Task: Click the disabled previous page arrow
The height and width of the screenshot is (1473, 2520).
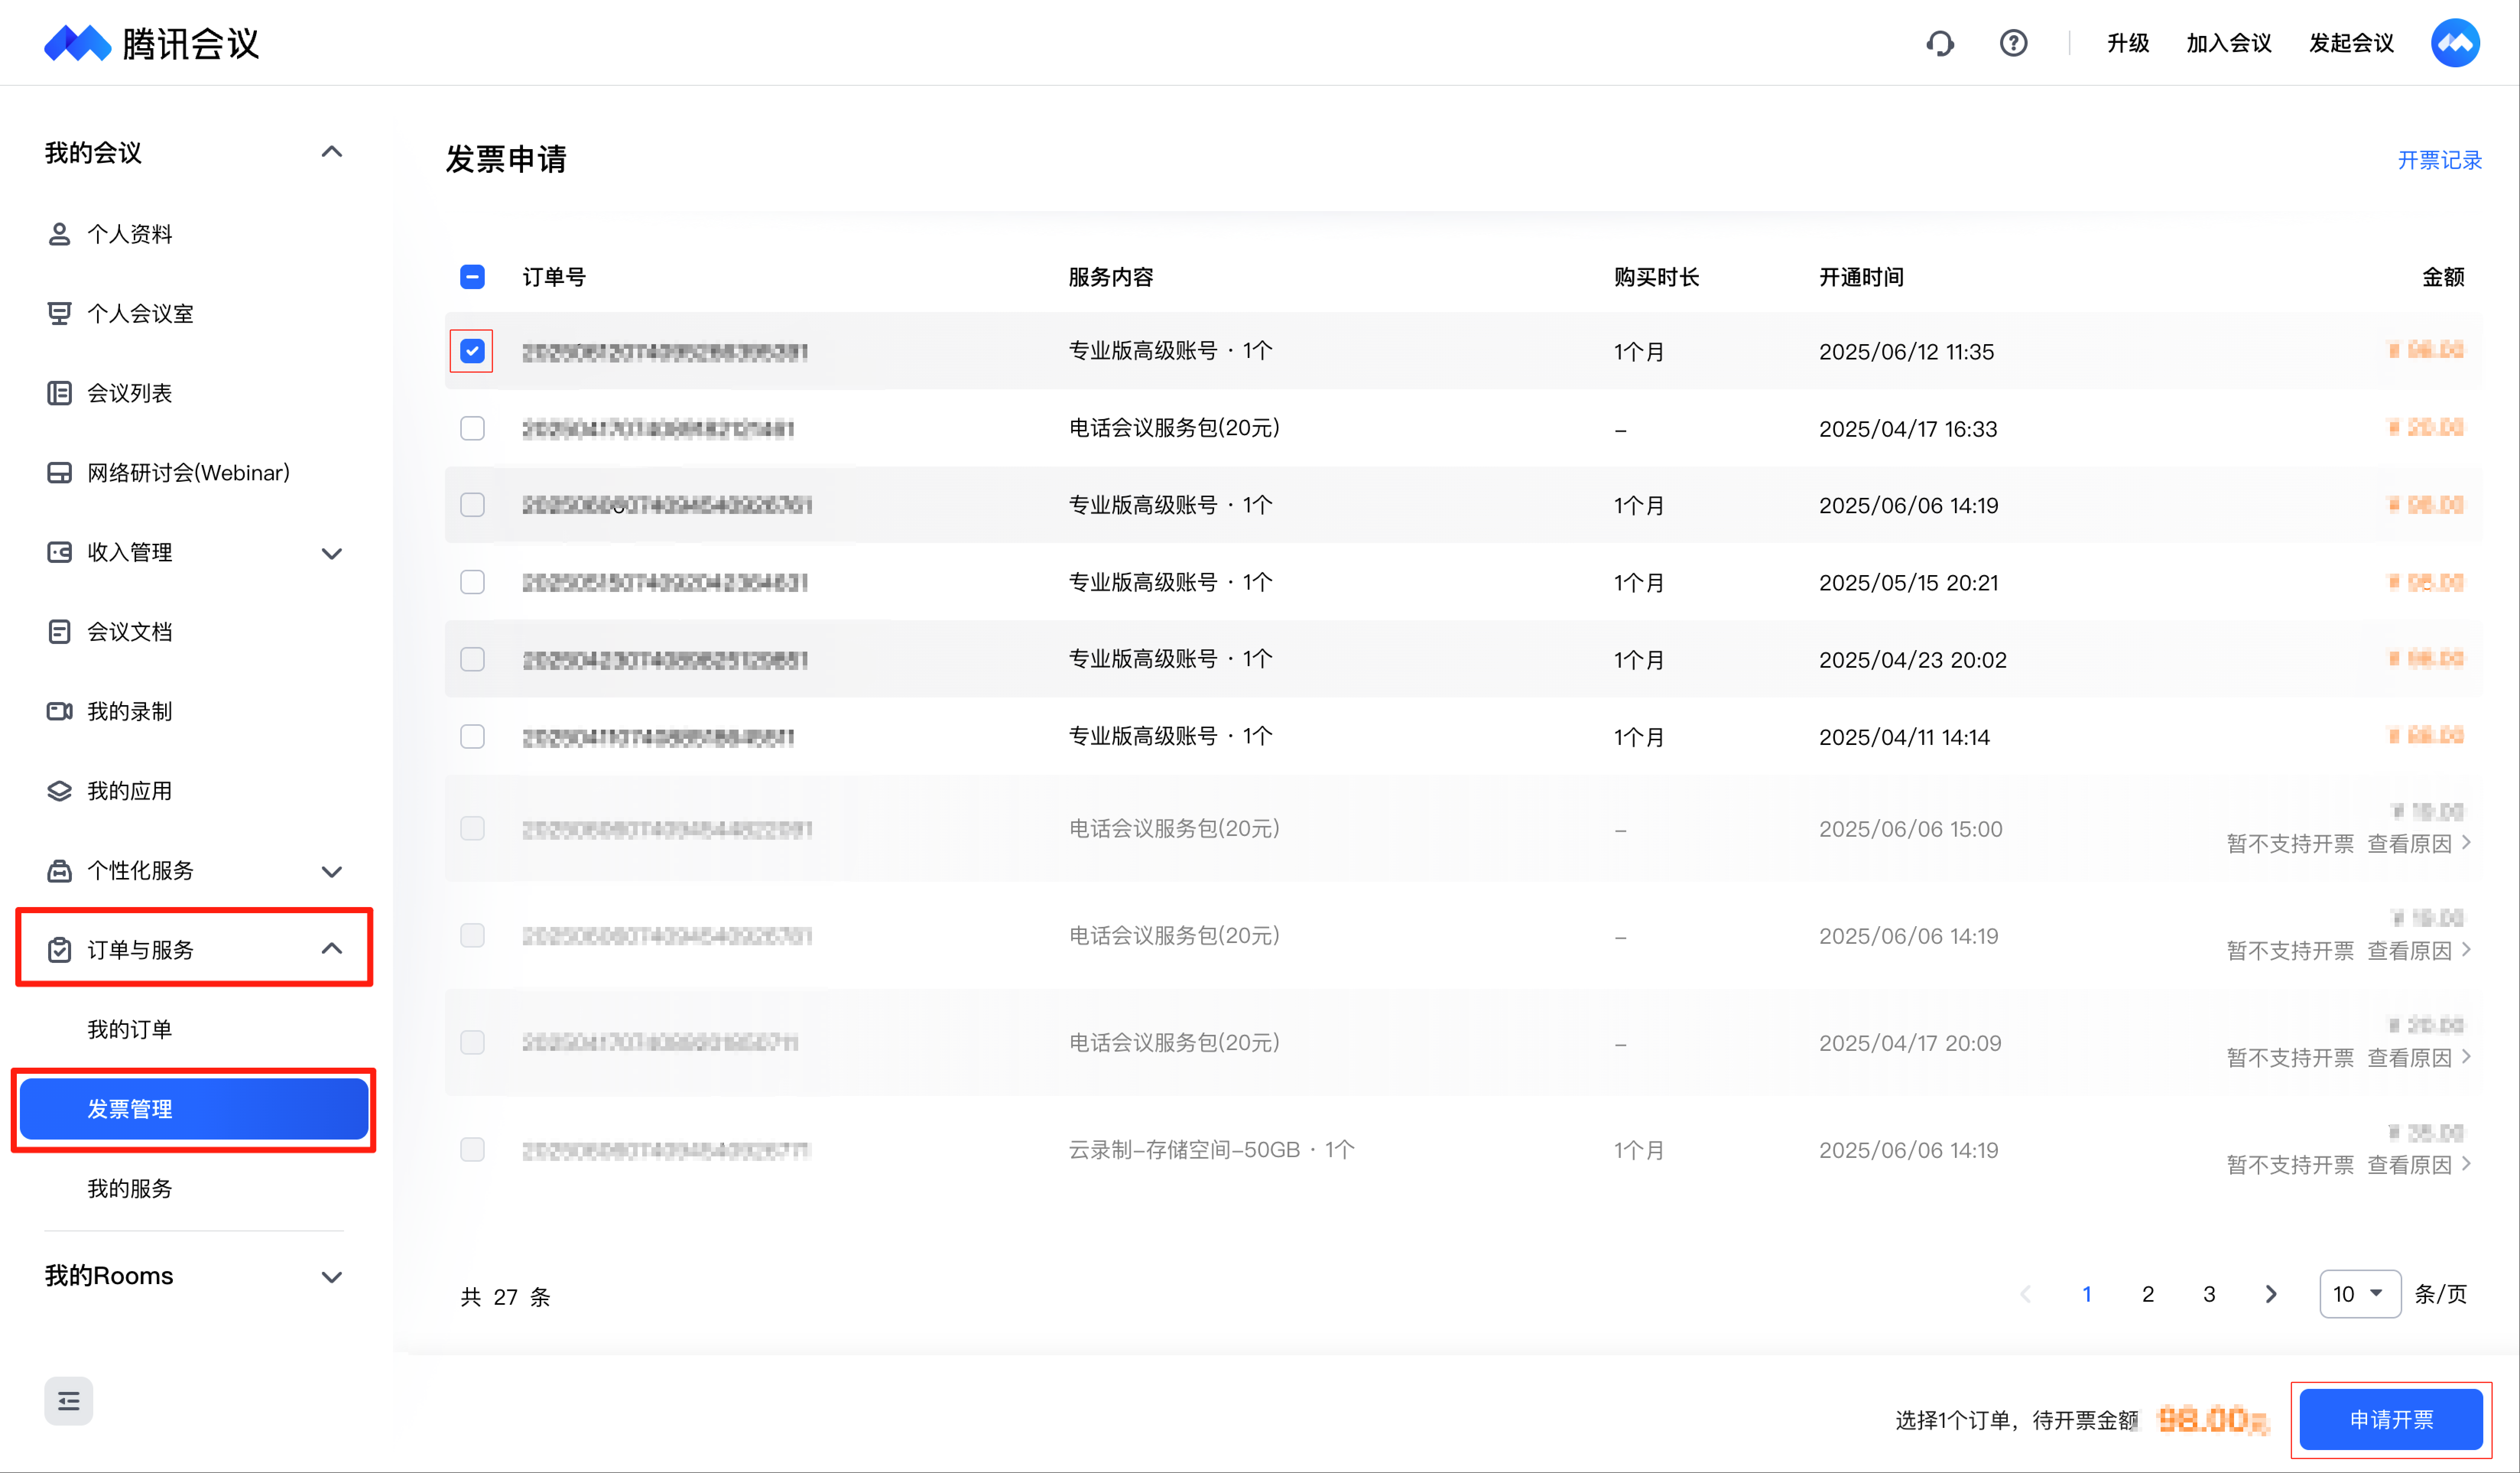Action: 2025,1294
